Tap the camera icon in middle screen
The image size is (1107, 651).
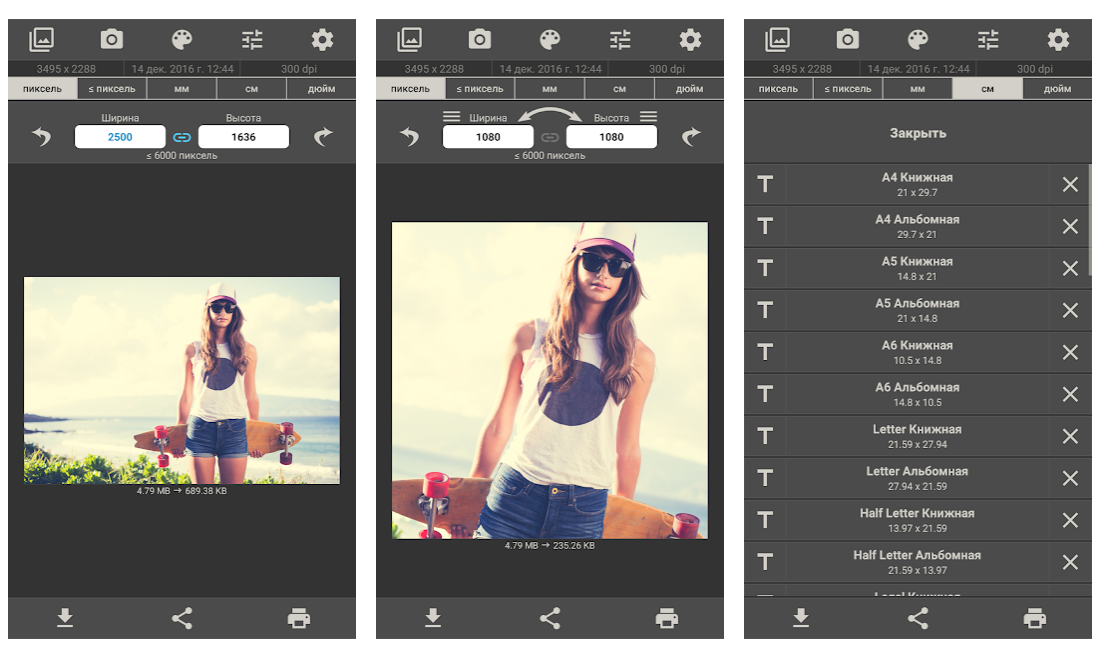479,39
